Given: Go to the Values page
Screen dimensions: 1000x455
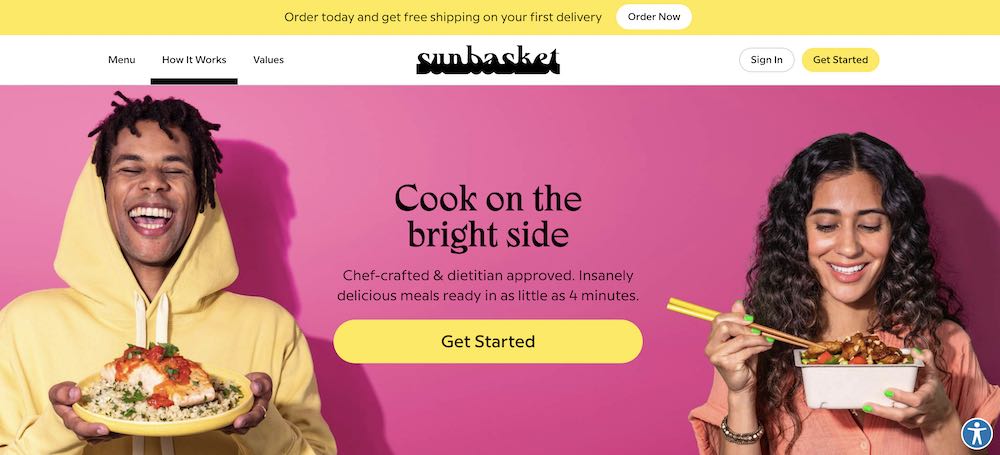Looking at the screenshot, I should click(x=268, y=60).
